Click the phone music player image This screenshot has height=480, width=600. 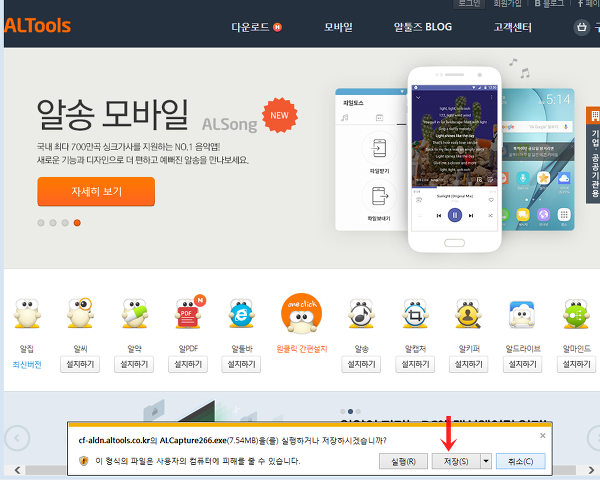pos(455,160)
